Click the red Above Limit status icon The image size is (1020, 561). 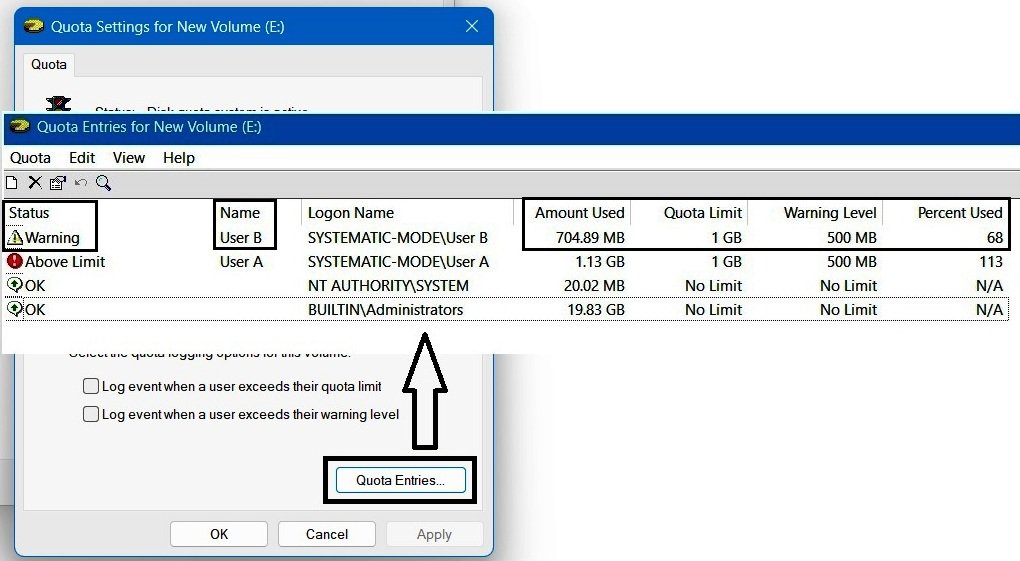[x=14, y=262]
